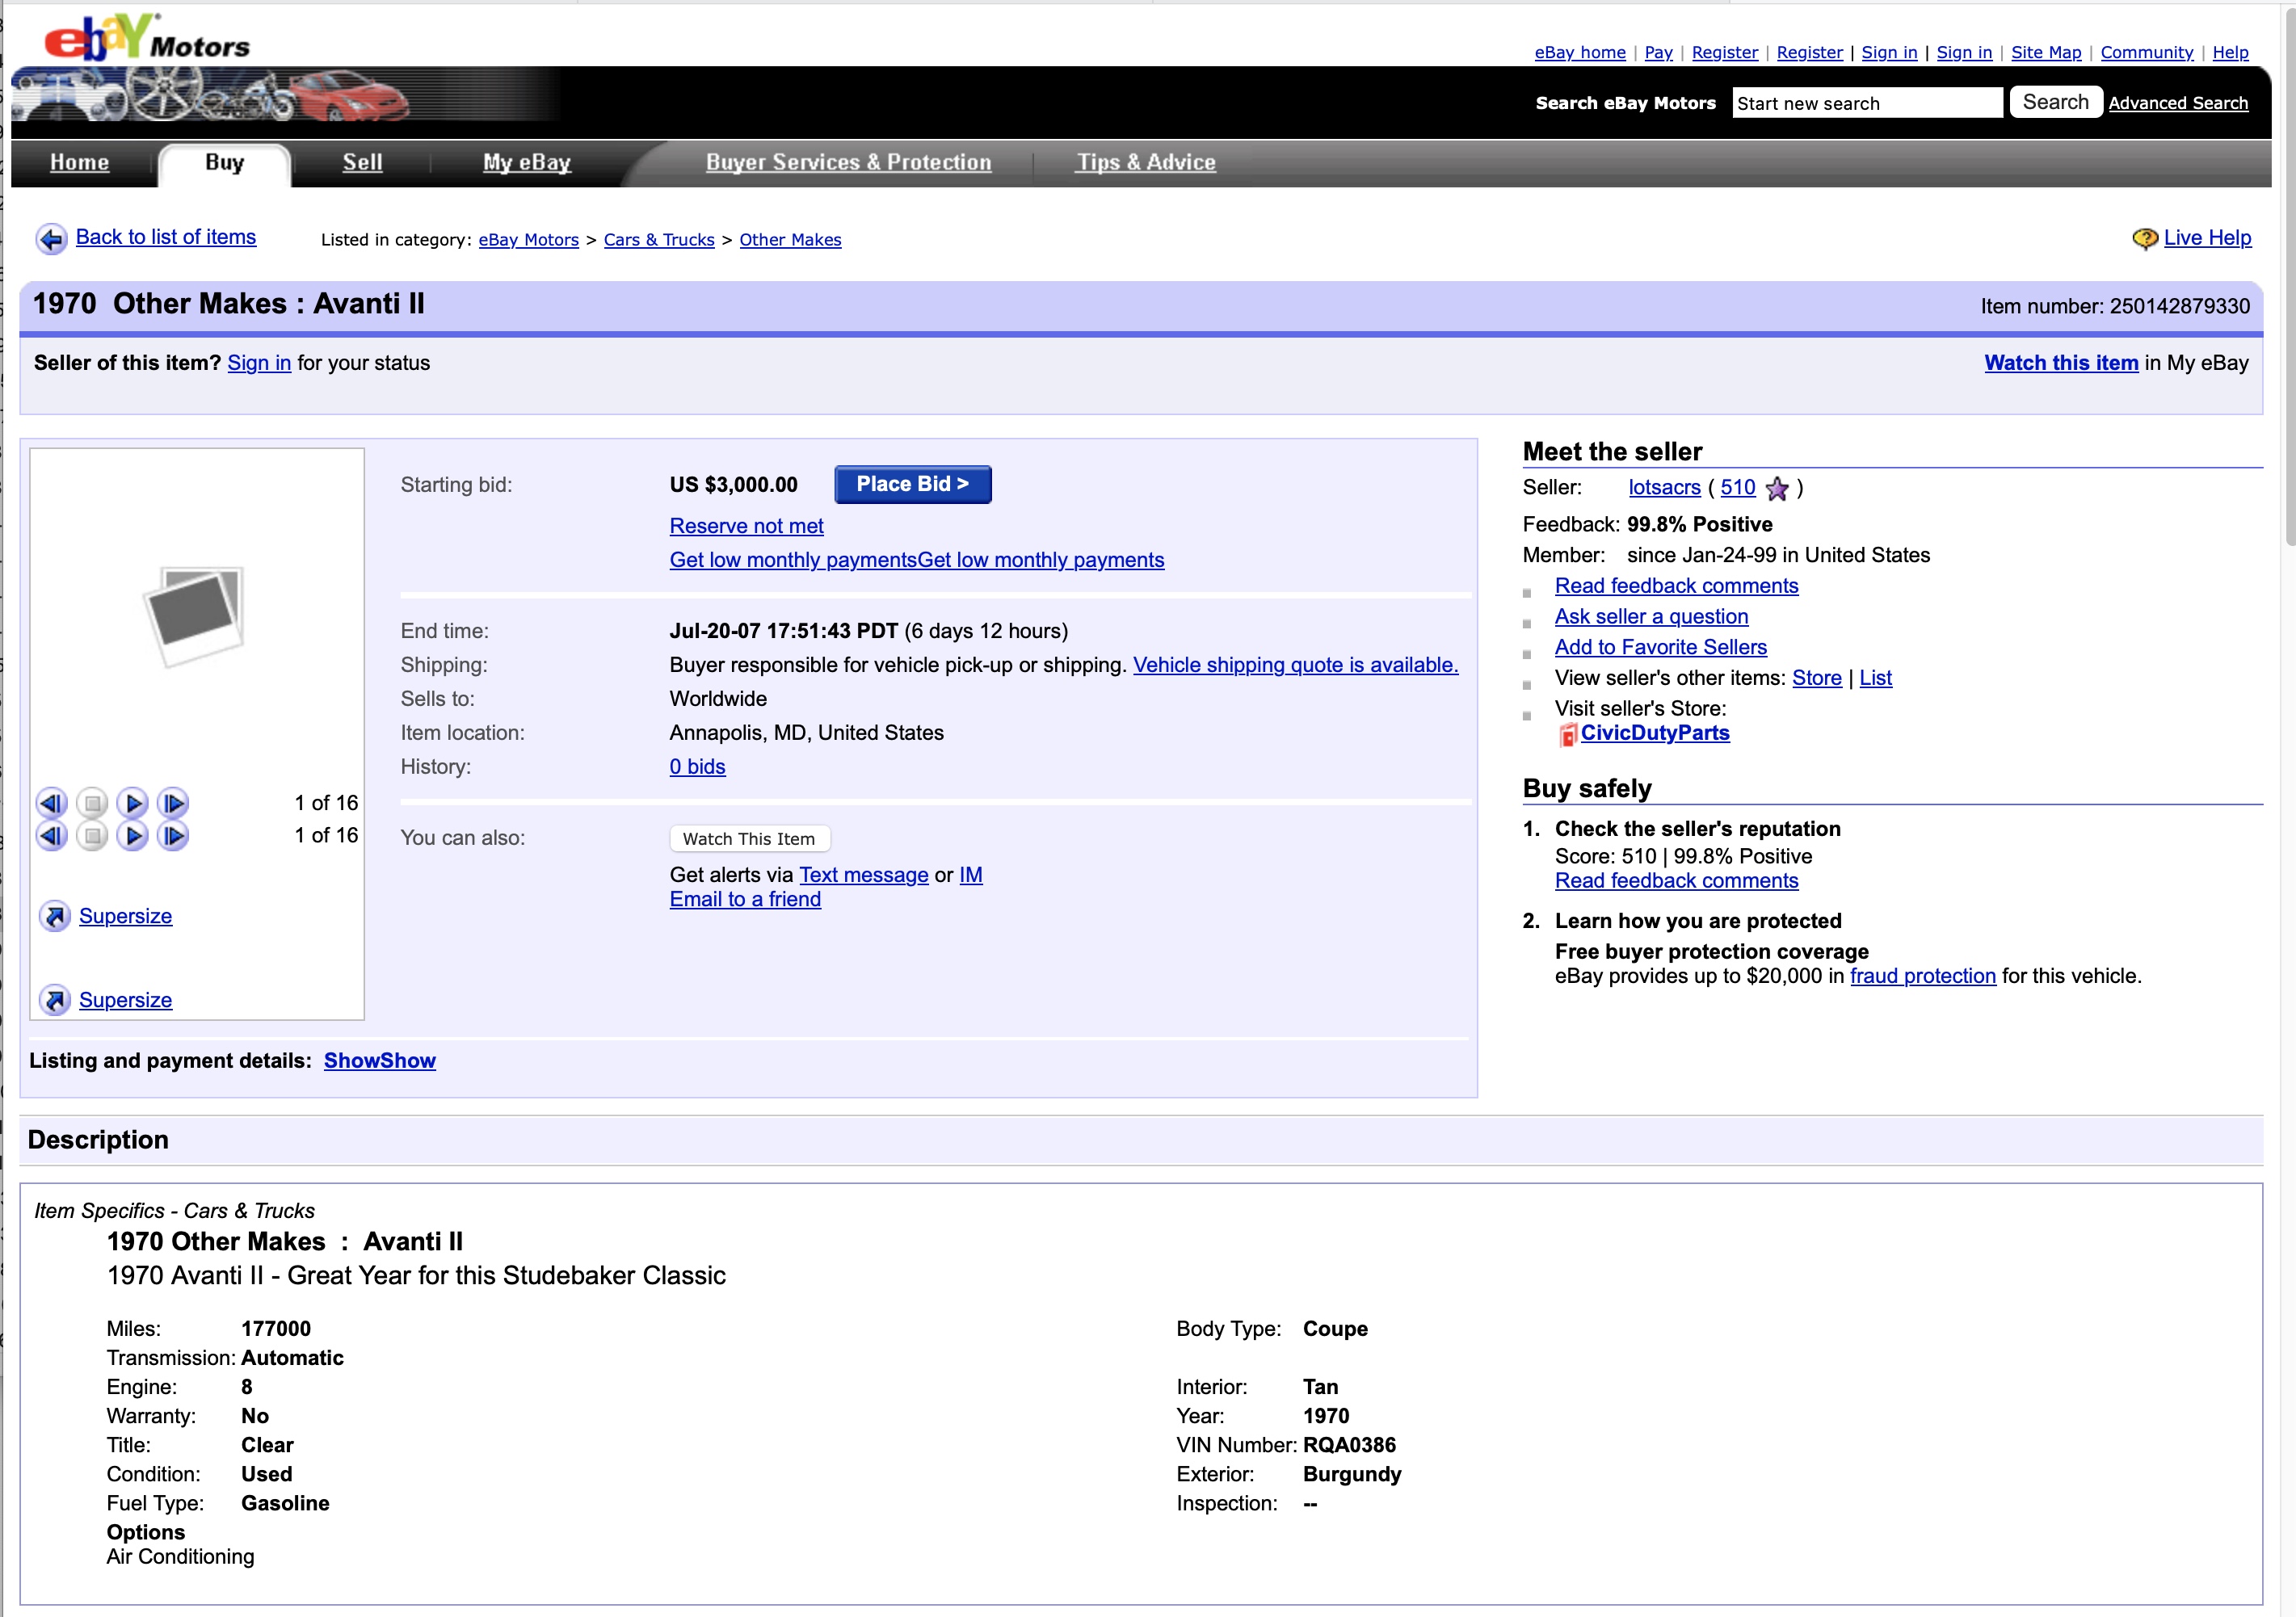Click the upper Supersize arrow icon
Screen dimensions: 2296x1617
click(x=55, y=916)
